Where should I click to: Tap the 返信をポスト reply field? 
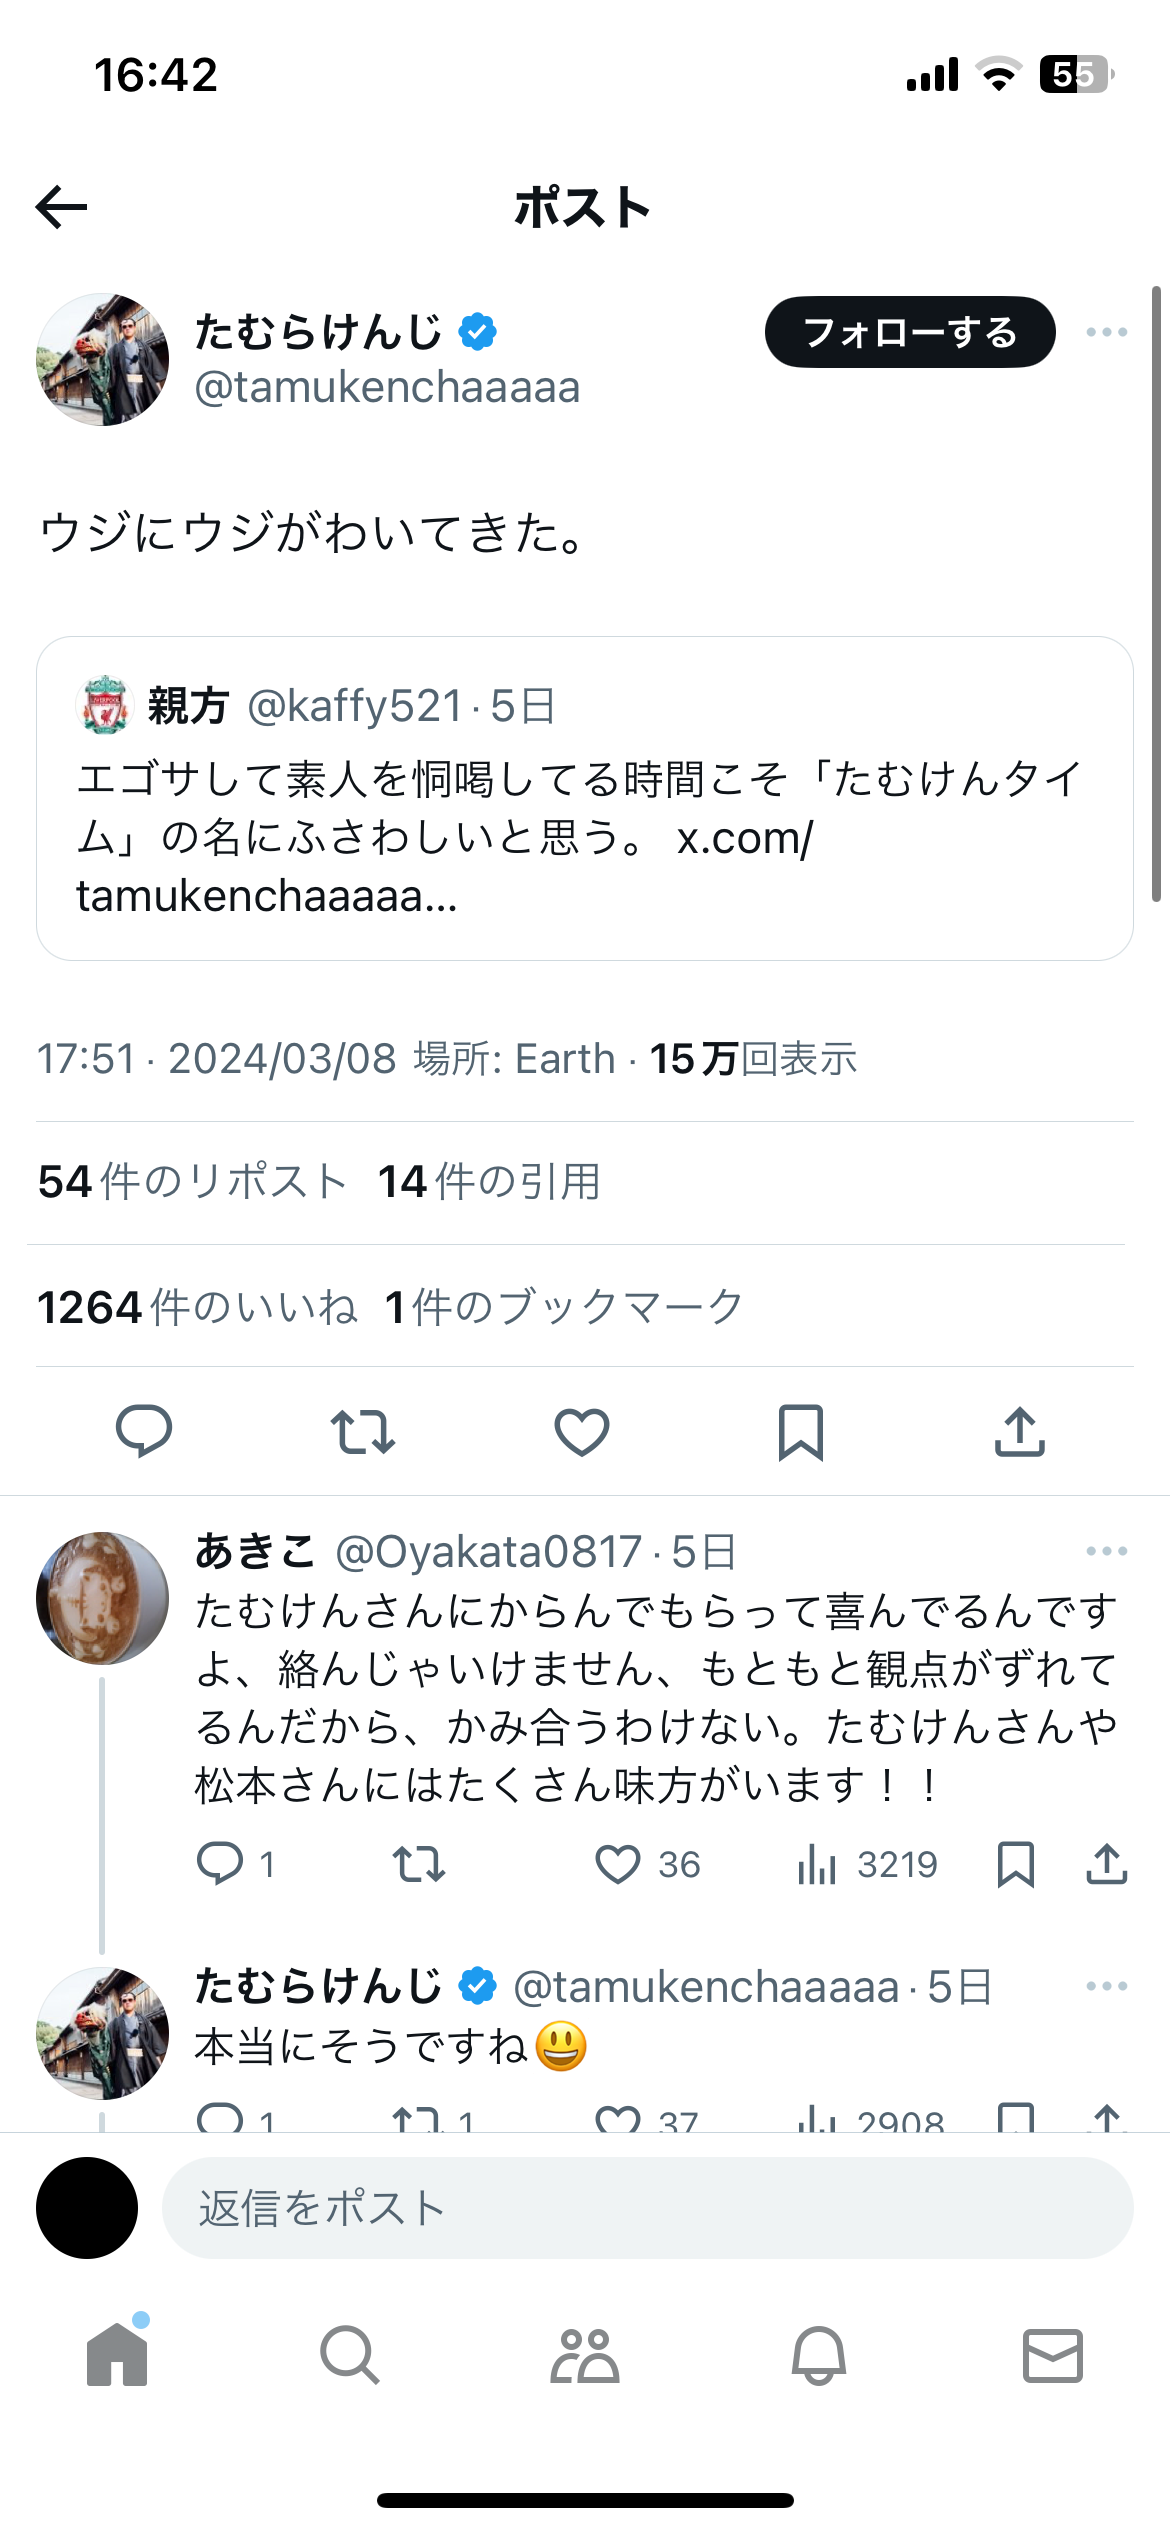(647, 2208)
